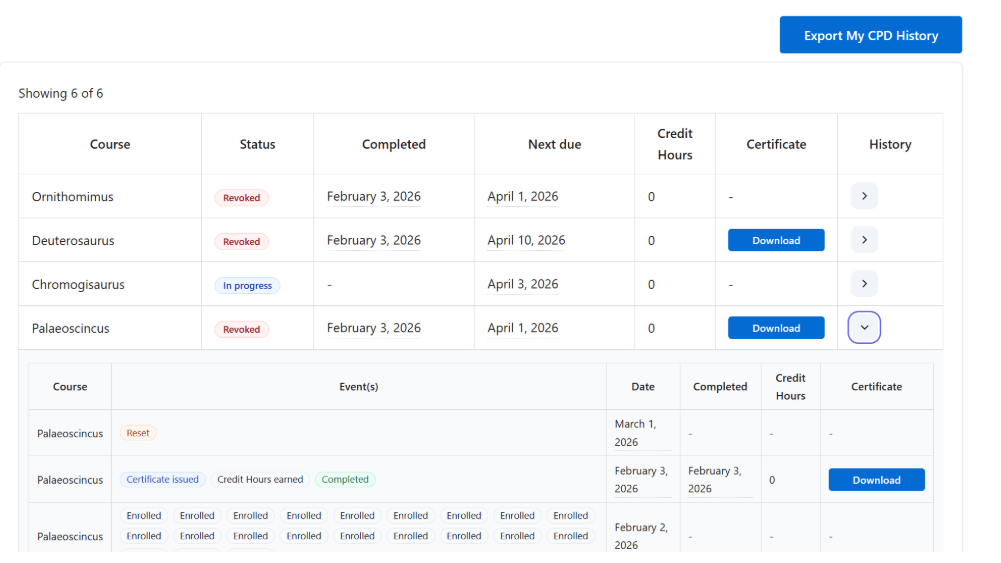Screen dimensions: 1001x563
Task: Click the Status column header
Action: 257,144
